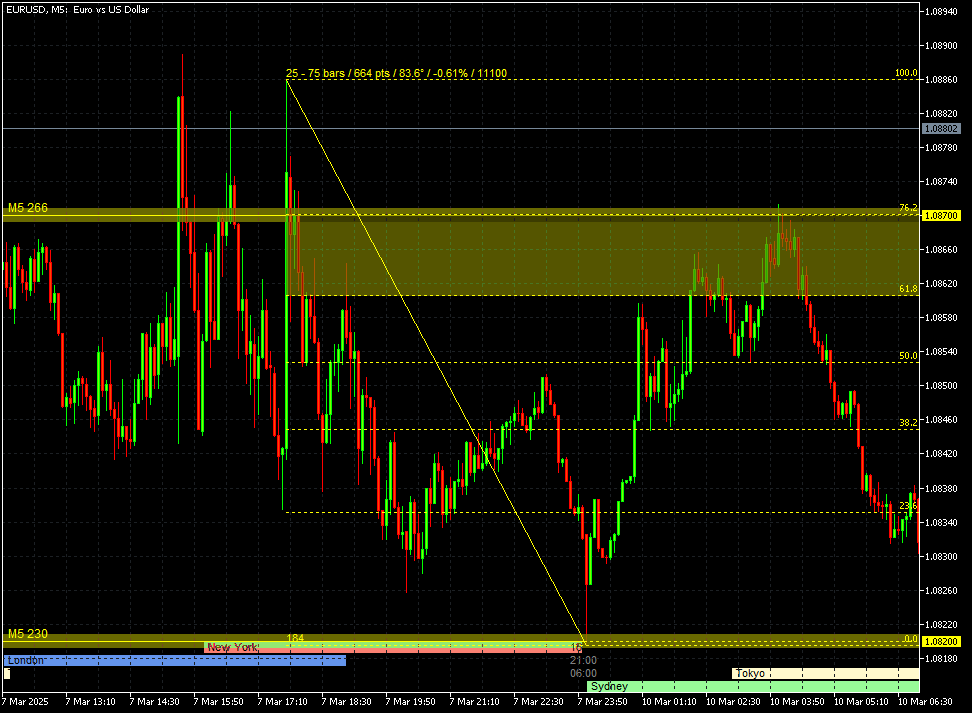
Task: Select the 61.8 Fibonacci level label
Action: pyautogui.click(x=908, y=289)
